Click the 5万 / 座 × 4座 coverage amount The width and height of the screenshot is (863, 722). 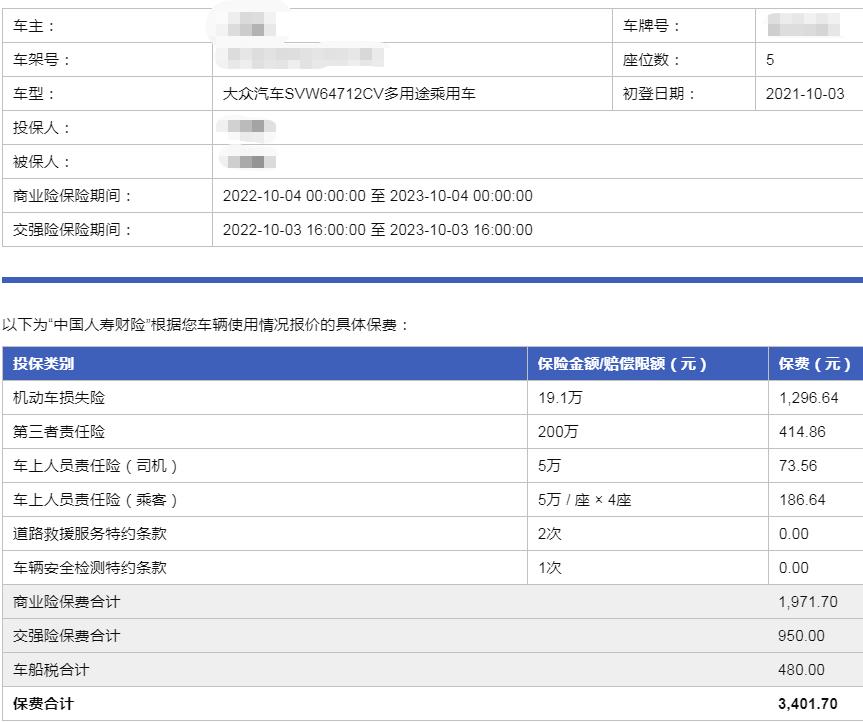(585, 500)
